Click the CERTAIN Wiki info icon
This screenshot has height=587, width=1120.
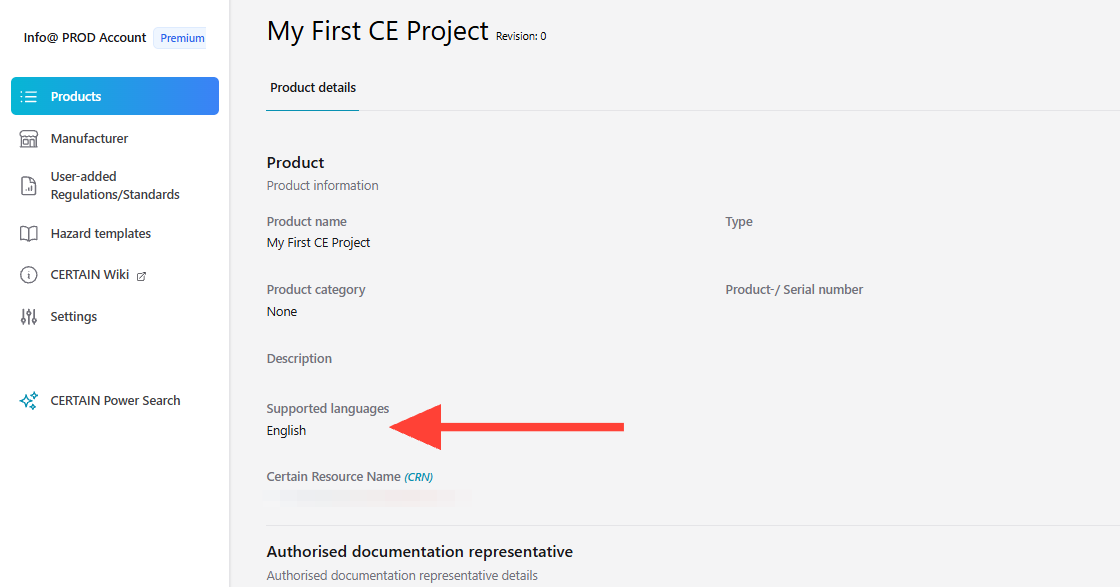point(29,275)
